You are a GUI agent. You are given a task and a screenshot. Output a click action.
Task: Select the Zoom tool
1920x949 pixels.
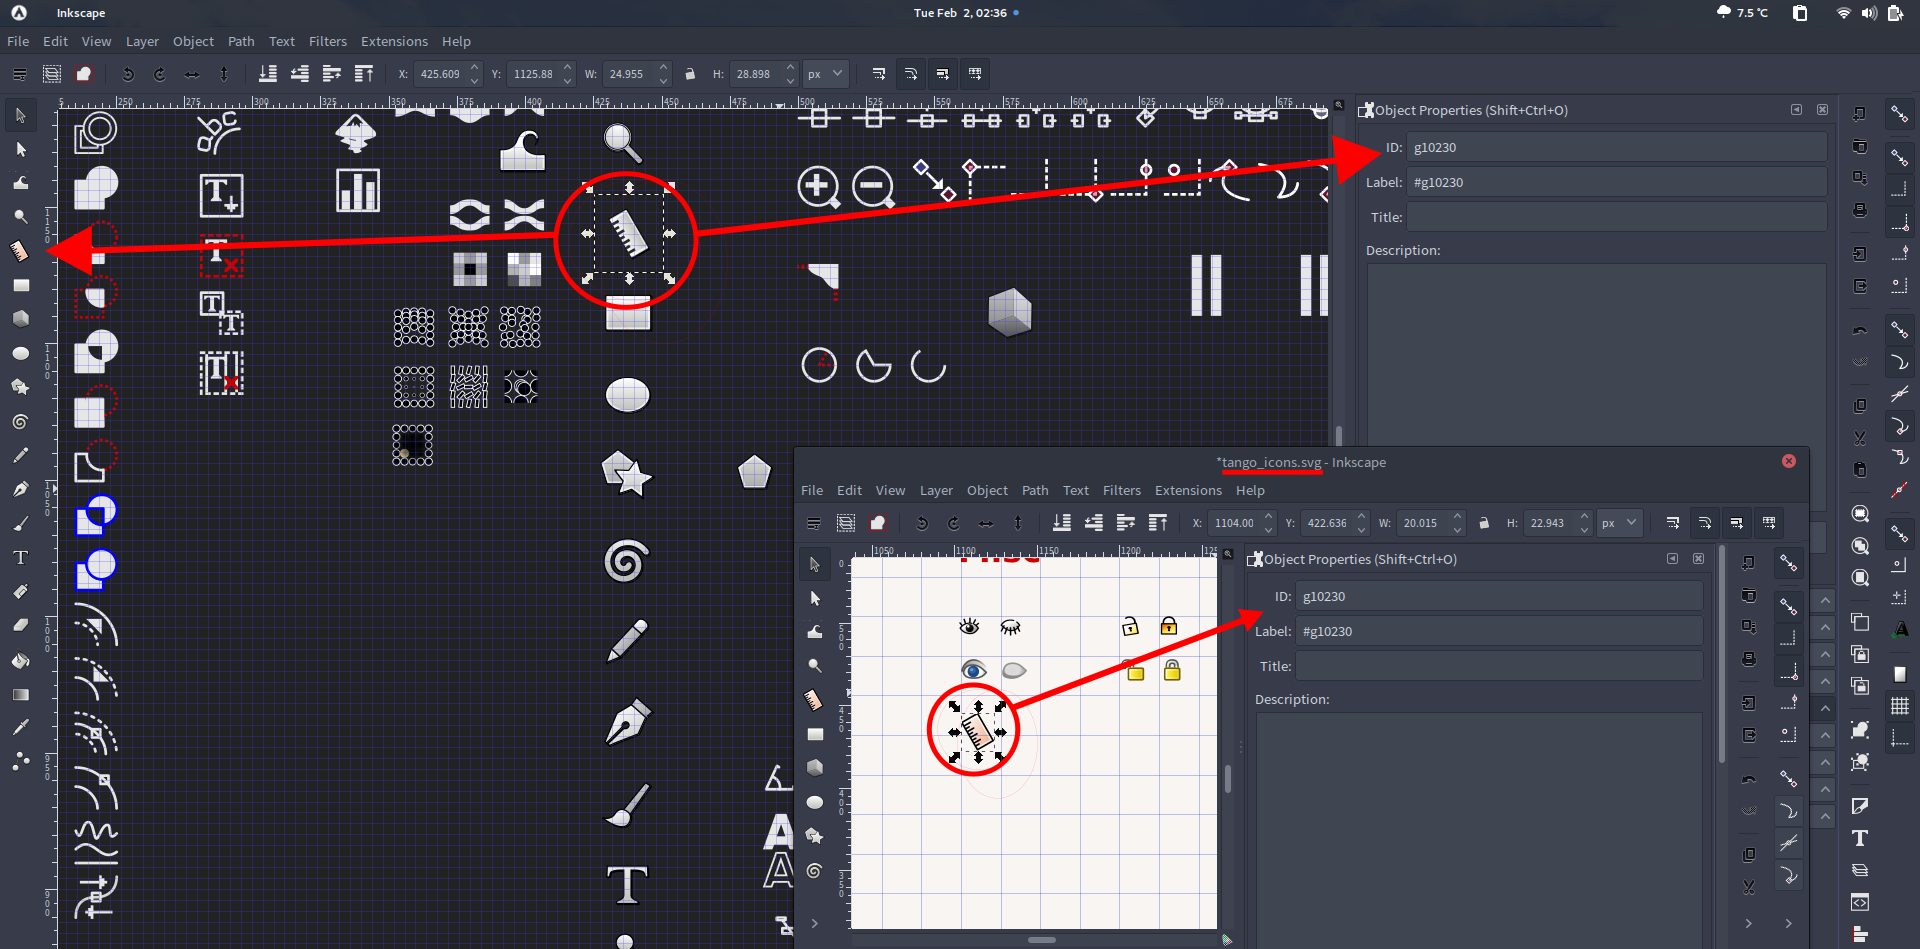pyautogui.click(x=19, y=216)
